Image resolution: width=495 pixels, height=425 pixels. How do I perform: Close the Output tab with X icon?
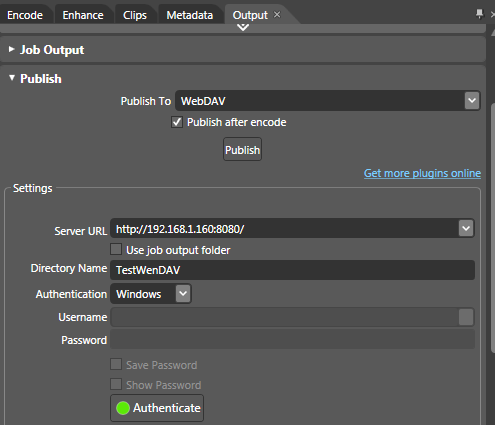(x=277, y=15)
